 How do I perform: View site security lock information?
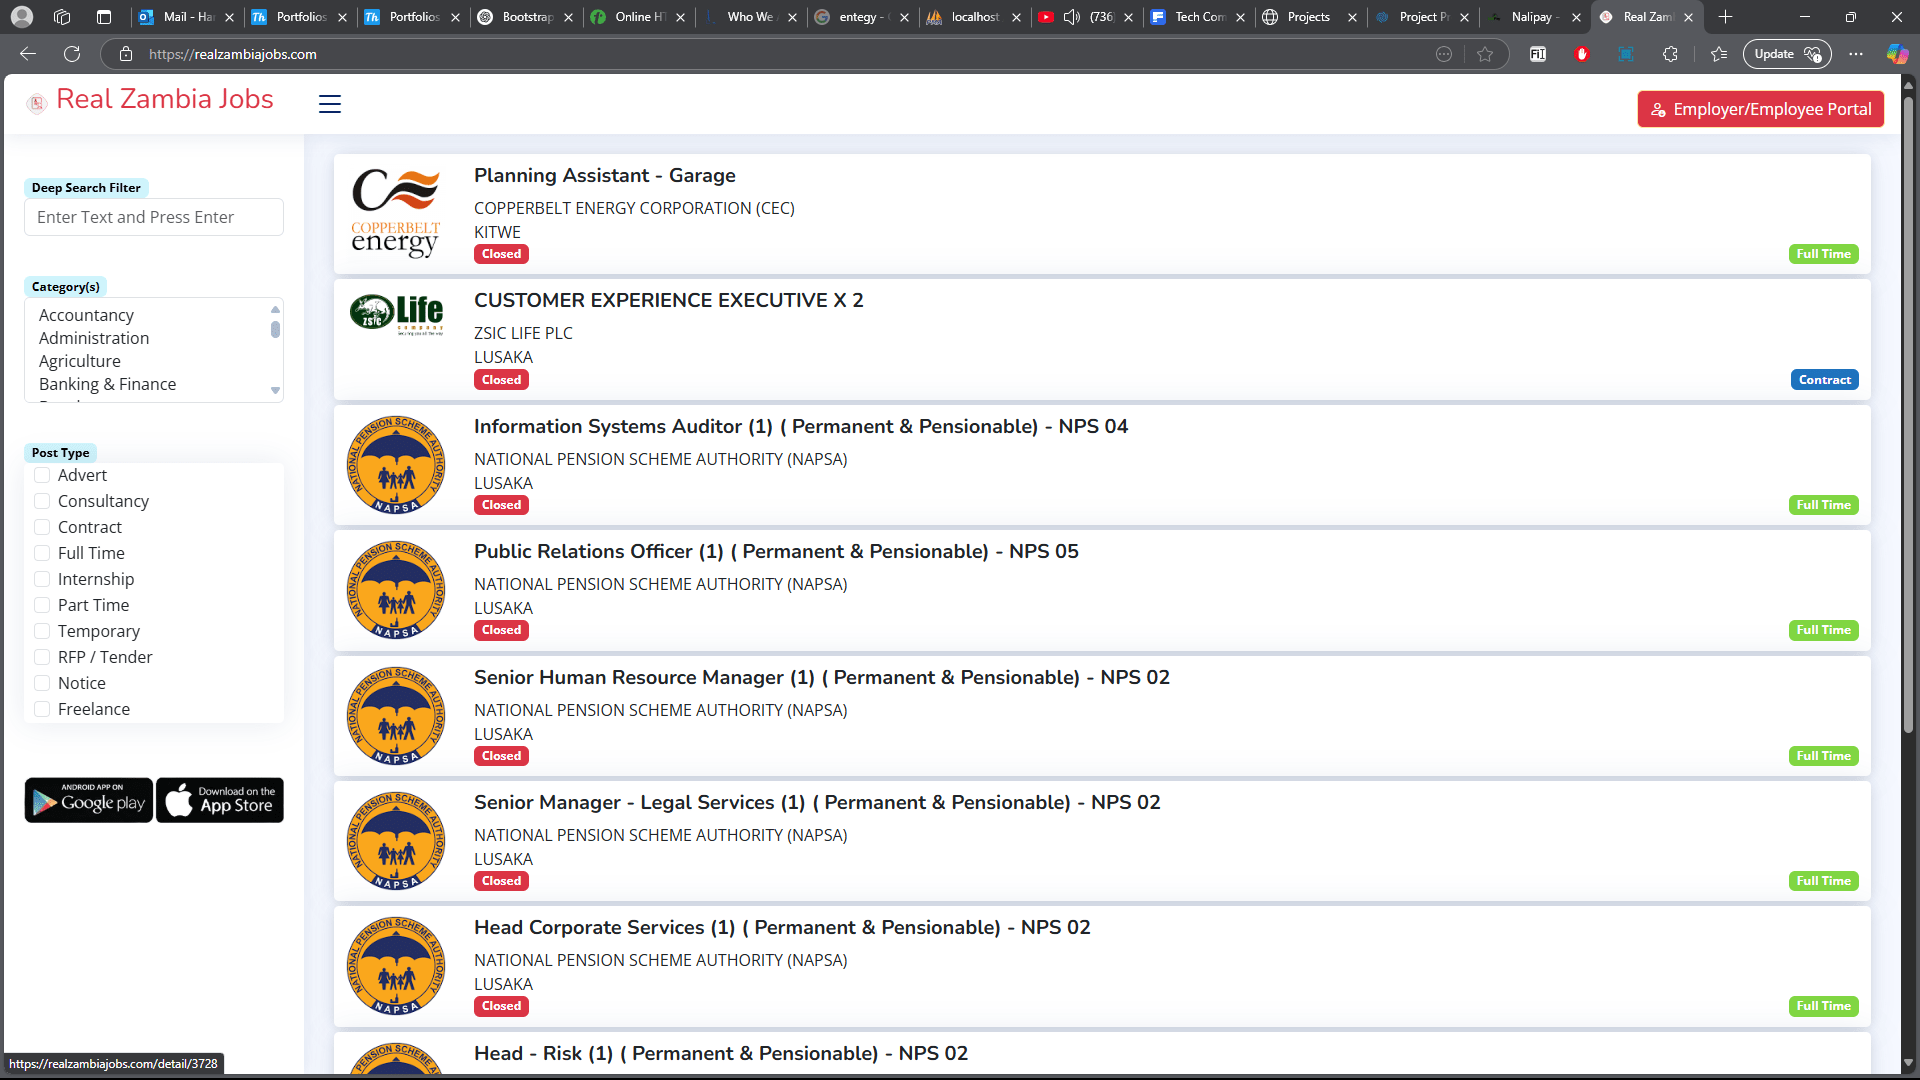(x=126, y=54)
